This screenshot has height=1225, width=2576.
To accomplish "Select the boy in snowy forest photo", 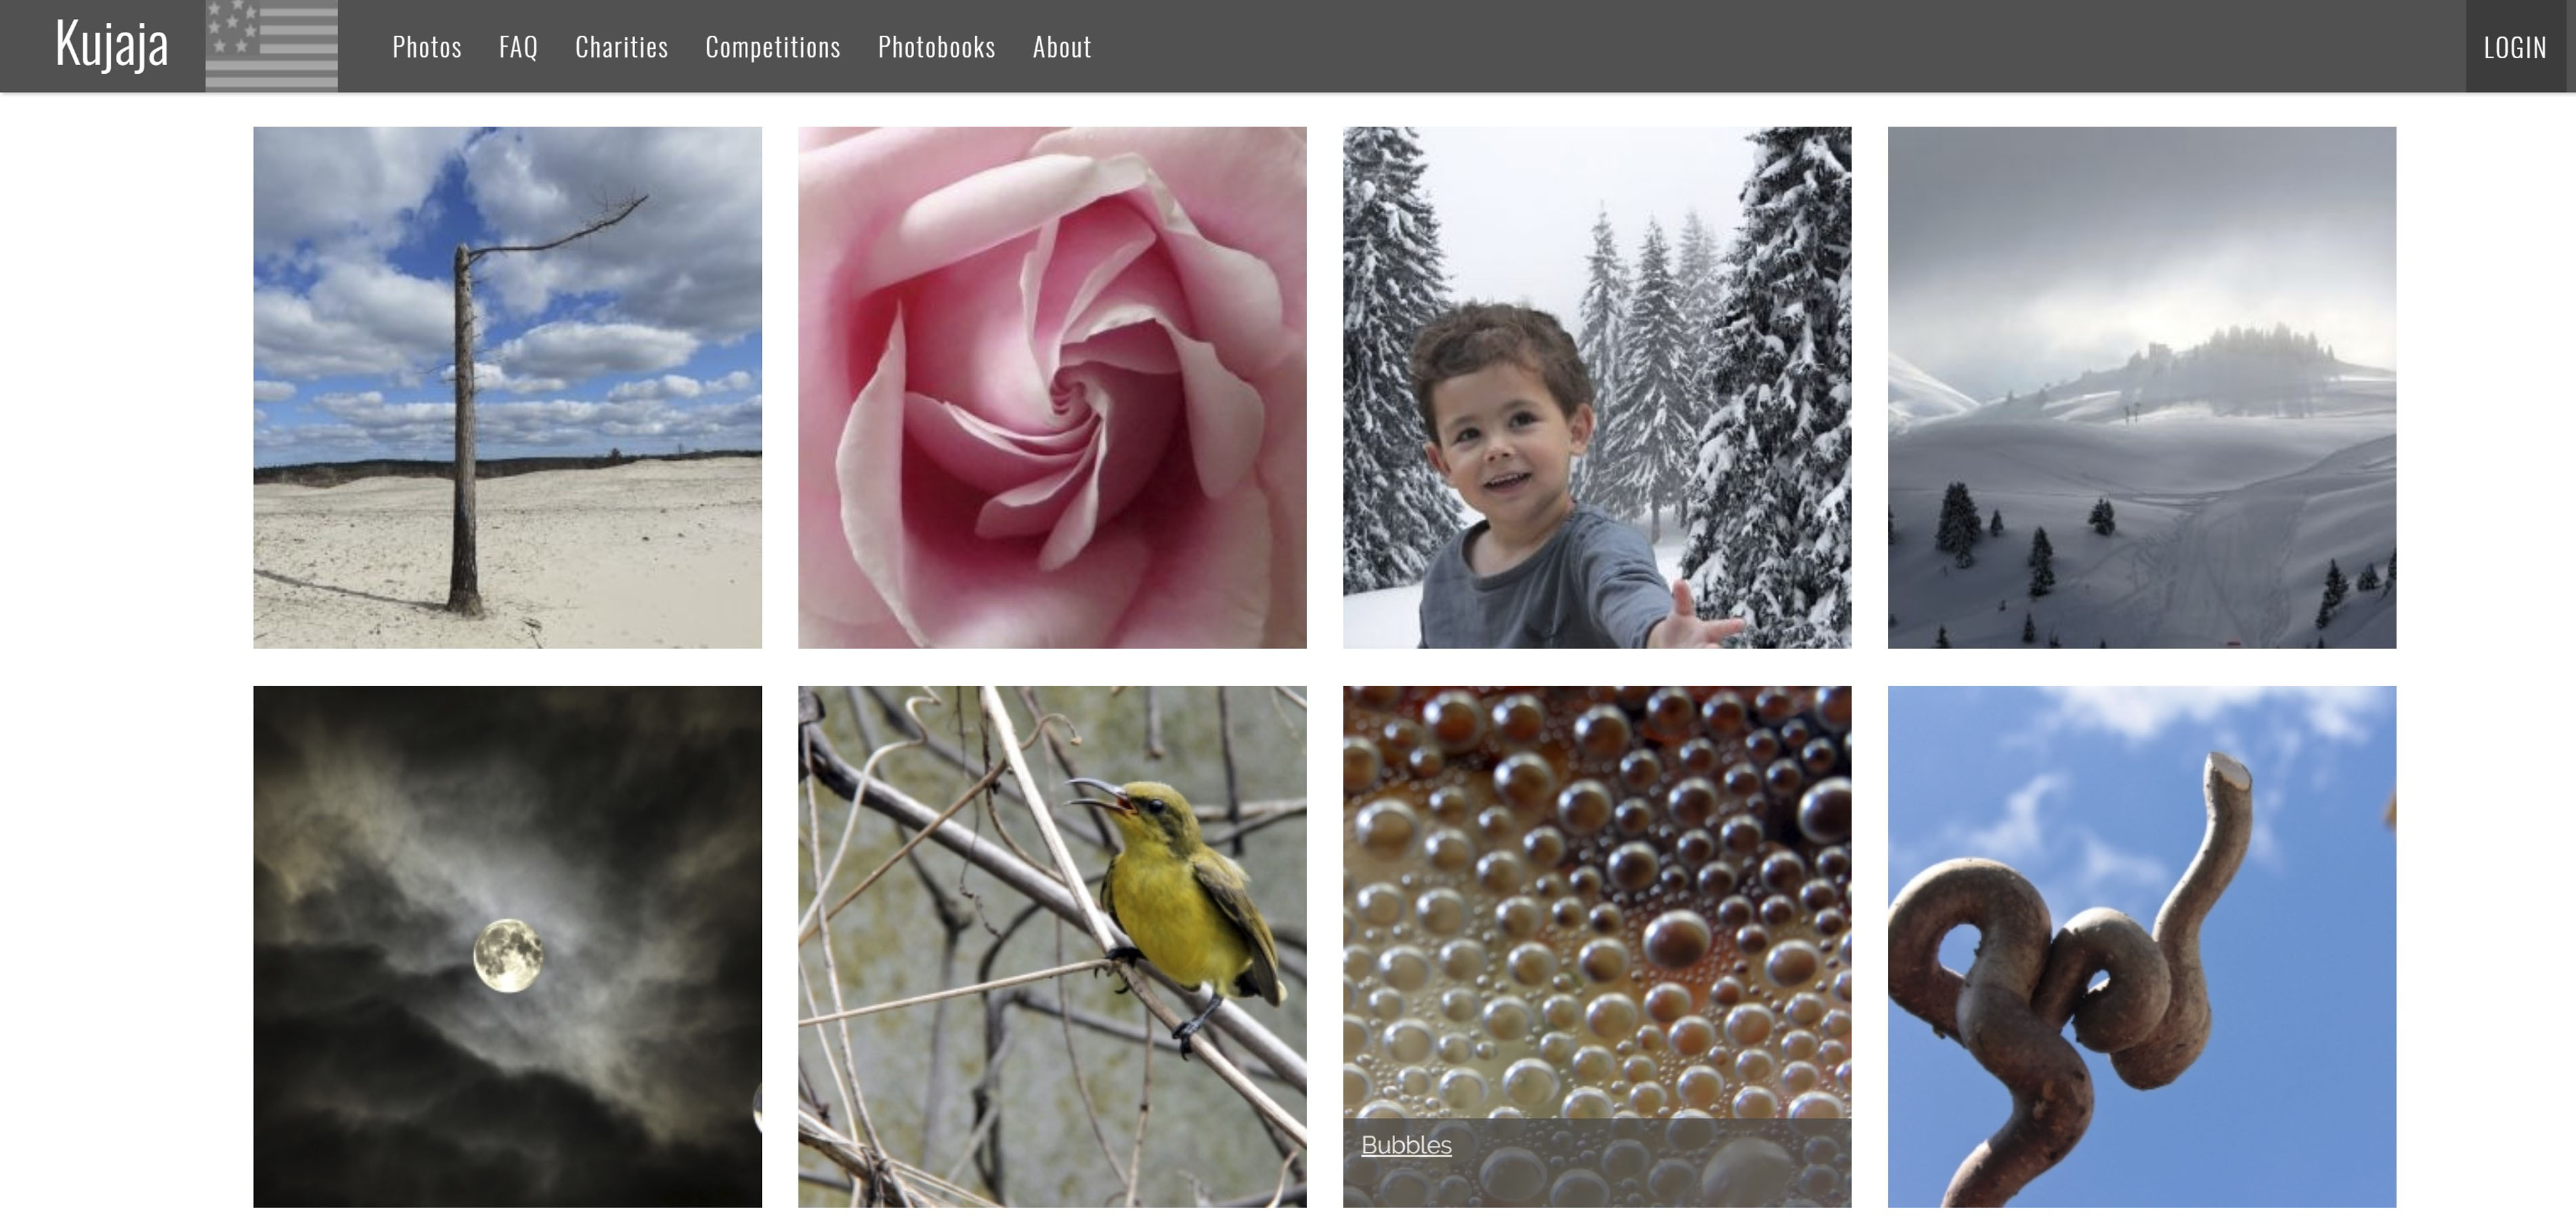I will pyautogui.click(x=1597, y=387).
